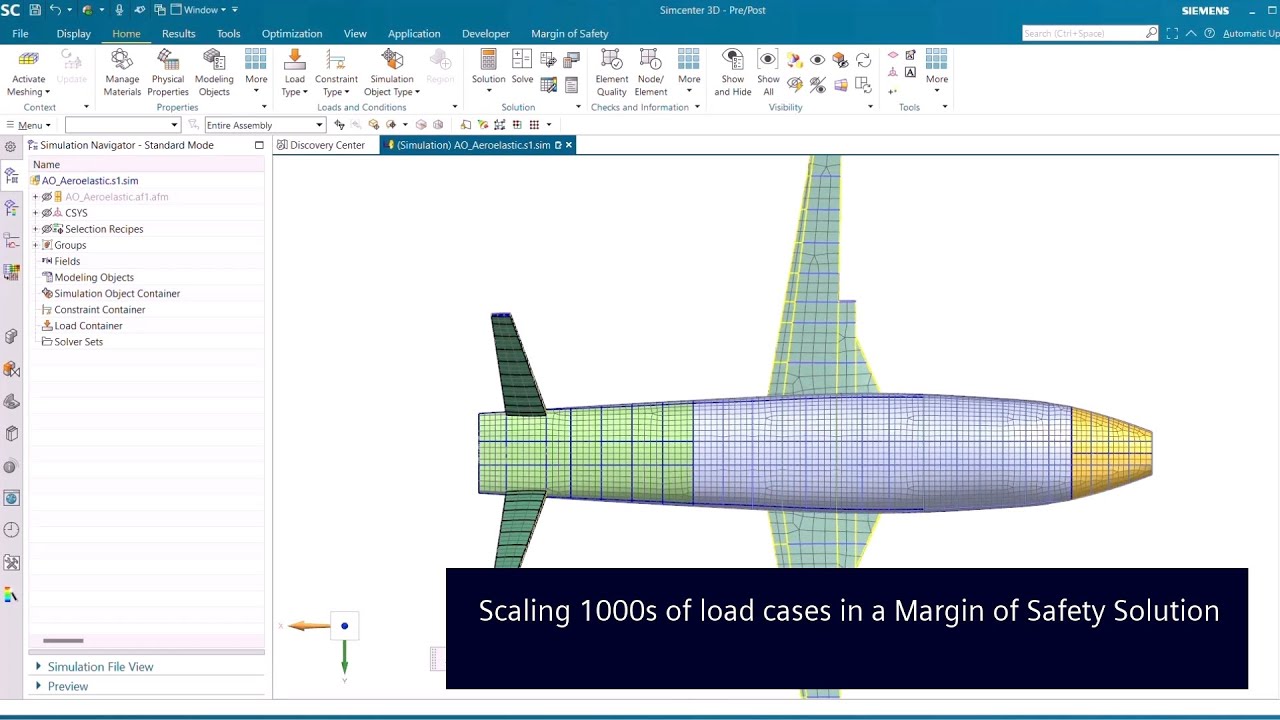Click the Load Type icon
Image resolution: width=1280 pixels, height=720 pixels.
pos(294,60)
